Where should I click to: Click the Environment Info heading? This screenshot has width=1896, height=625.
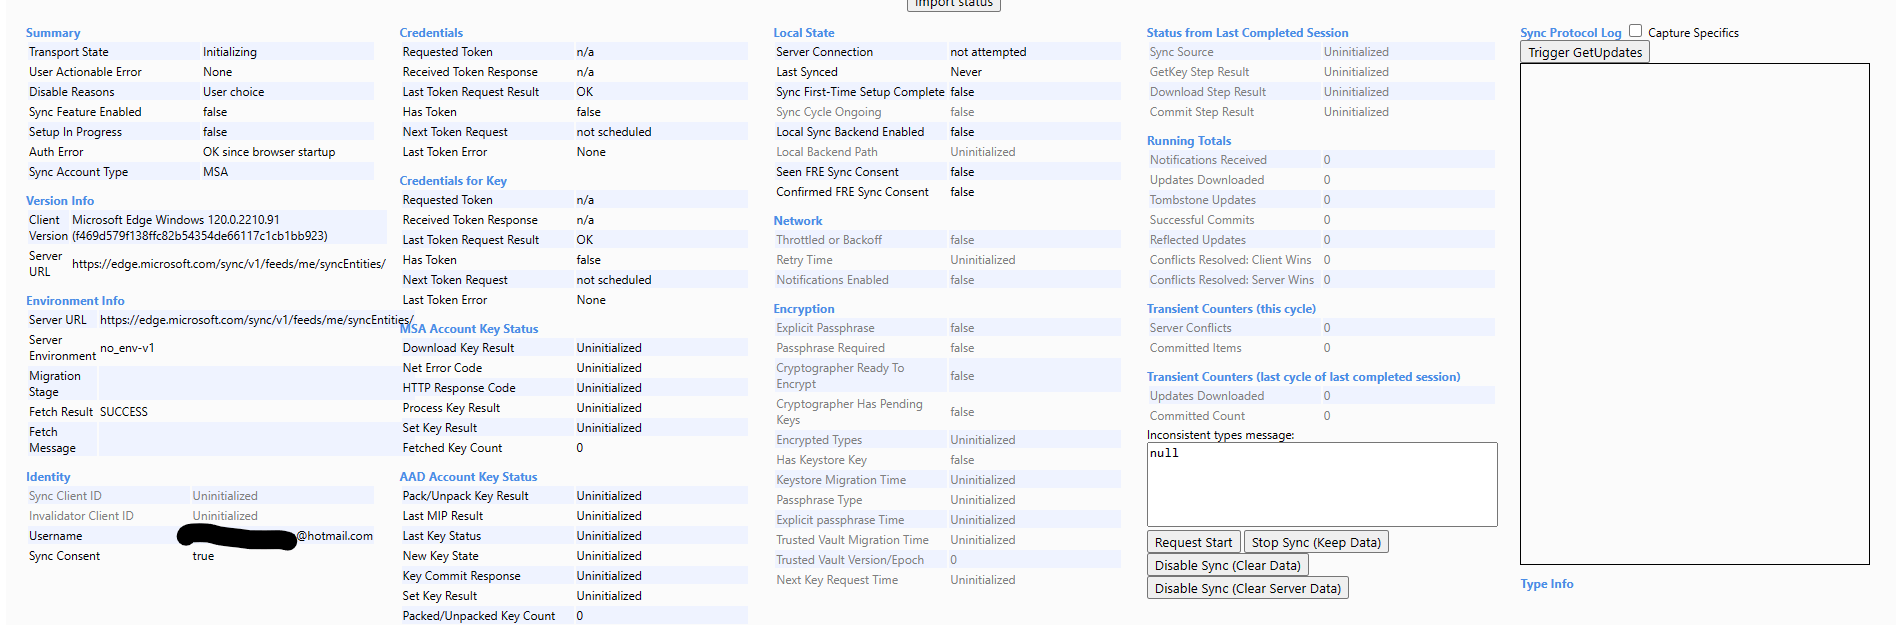point(75,301)
